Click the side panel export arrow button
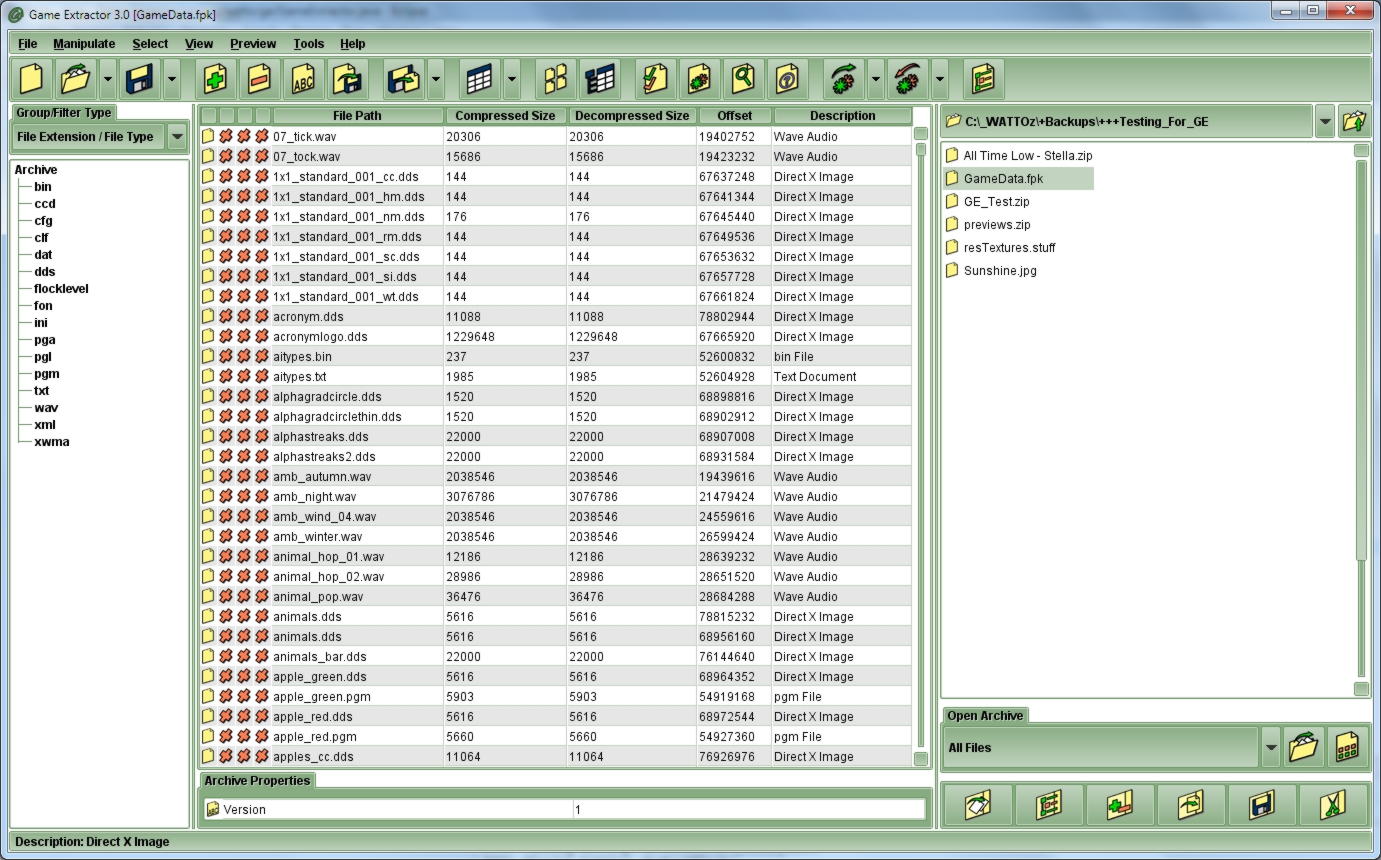The image size is (1381, 860). tap(1190, 804)
